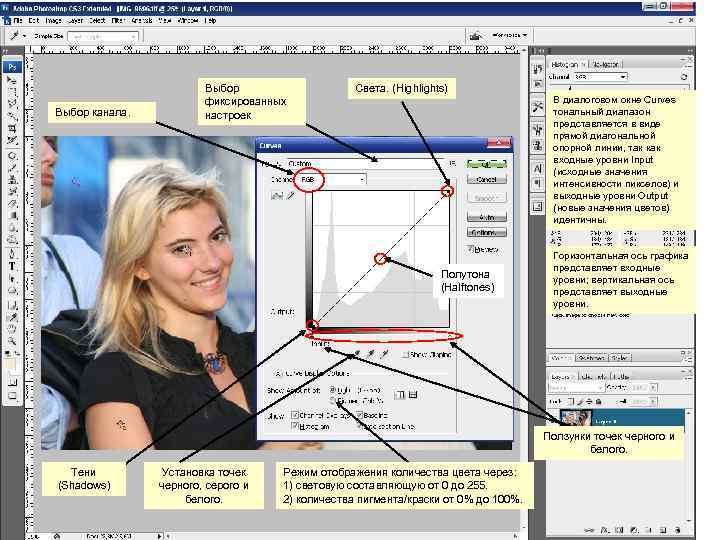Click the fx layer style icon in Layers panel
The width and height of the screenshot is (720, 540).
click(x=605, y=530)
